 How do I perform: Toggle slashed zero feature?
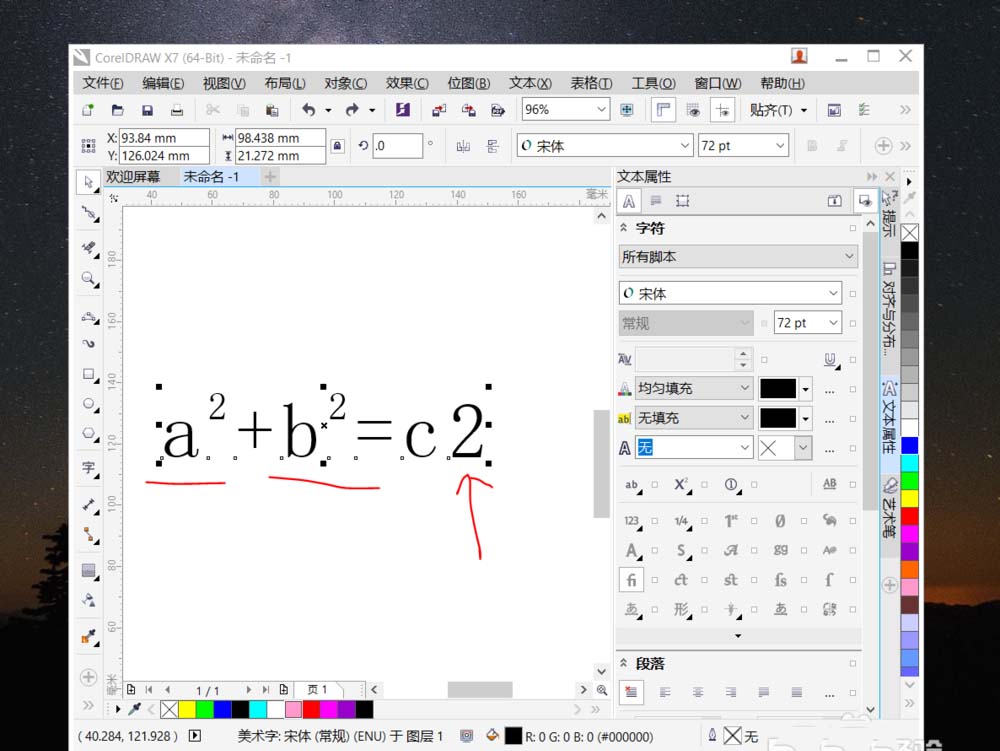tap(780, 521)
